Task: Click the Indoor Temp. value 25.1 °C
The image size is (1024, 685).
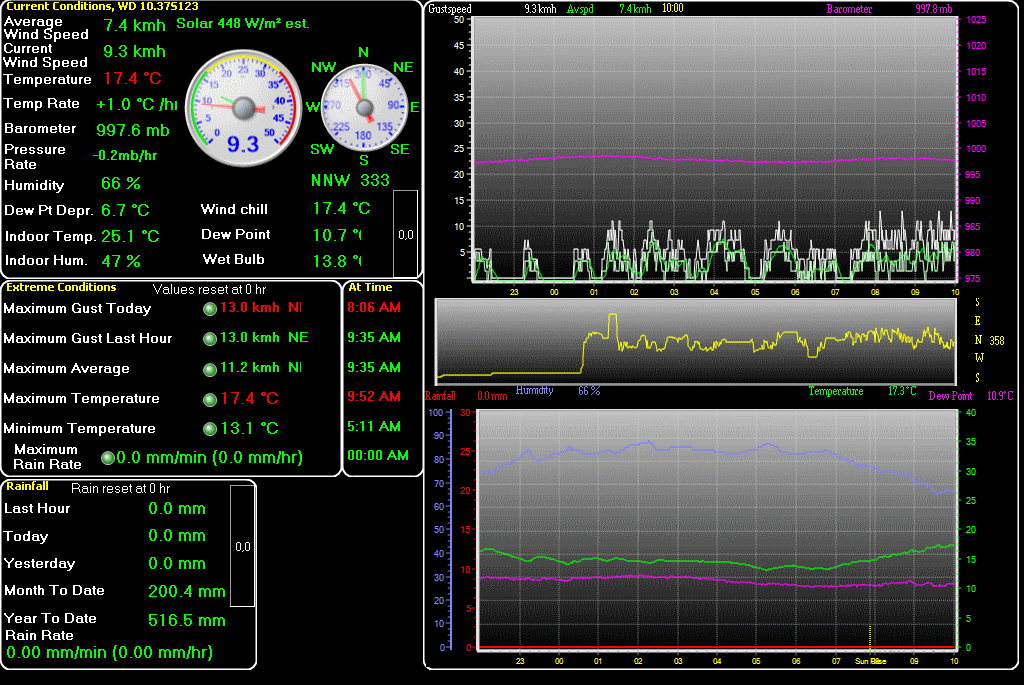Action: point(130,236)
